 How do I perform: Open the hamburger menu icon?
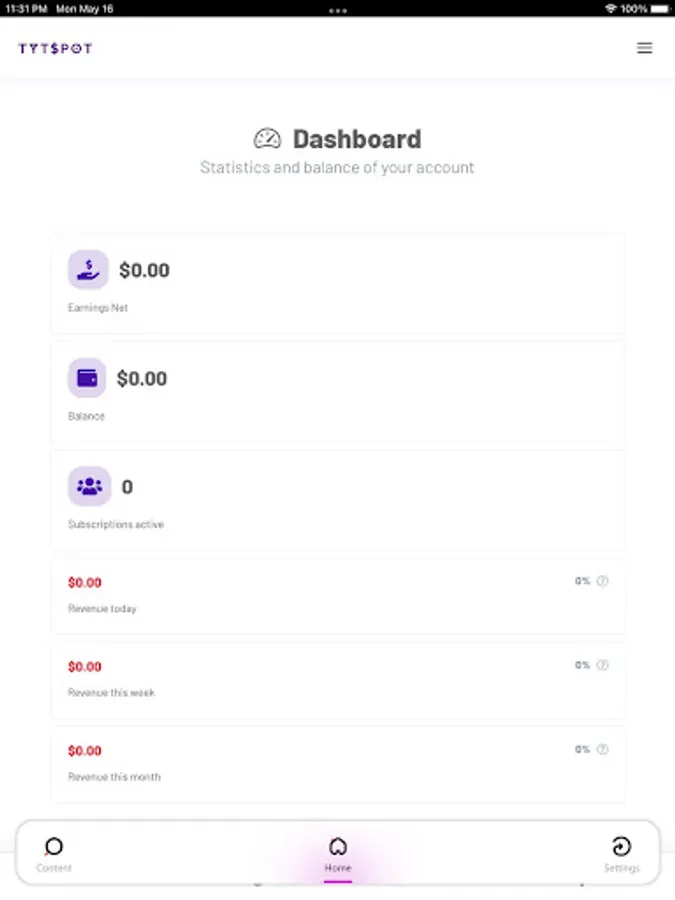pos(645,48)
